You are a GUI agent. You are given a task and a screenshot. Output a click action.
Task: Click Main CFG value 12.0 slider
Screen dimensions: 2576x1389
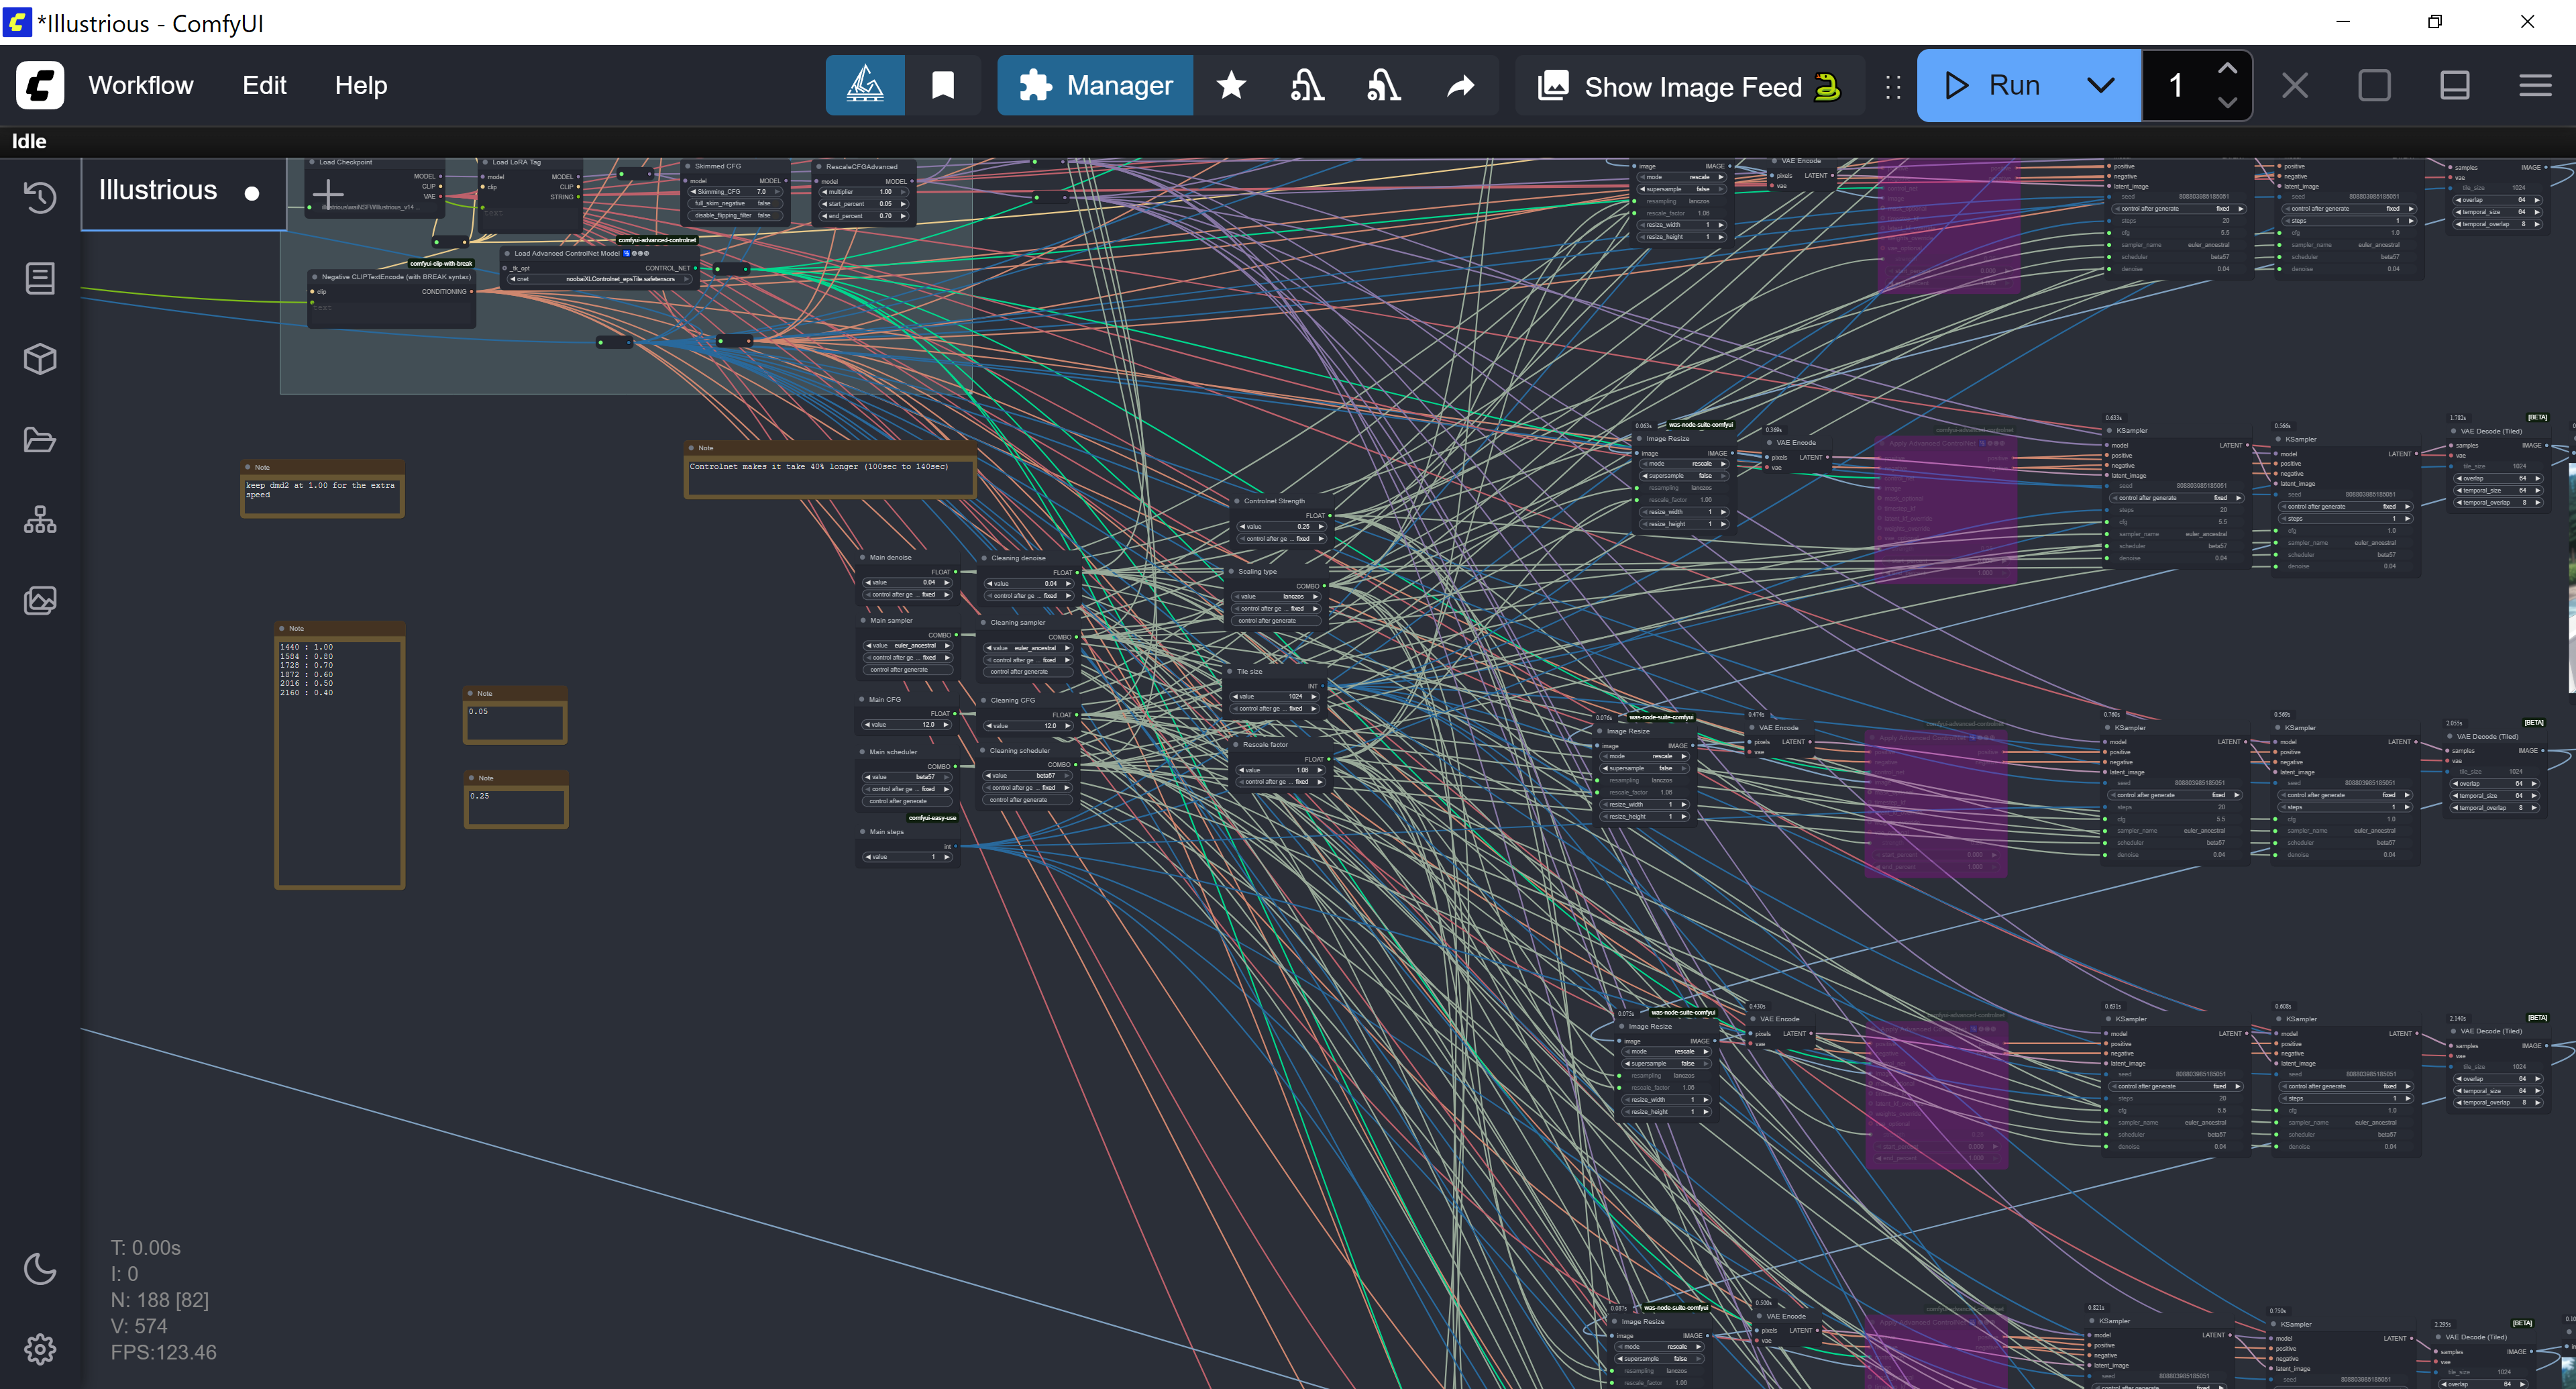click(x=907, y=724)
